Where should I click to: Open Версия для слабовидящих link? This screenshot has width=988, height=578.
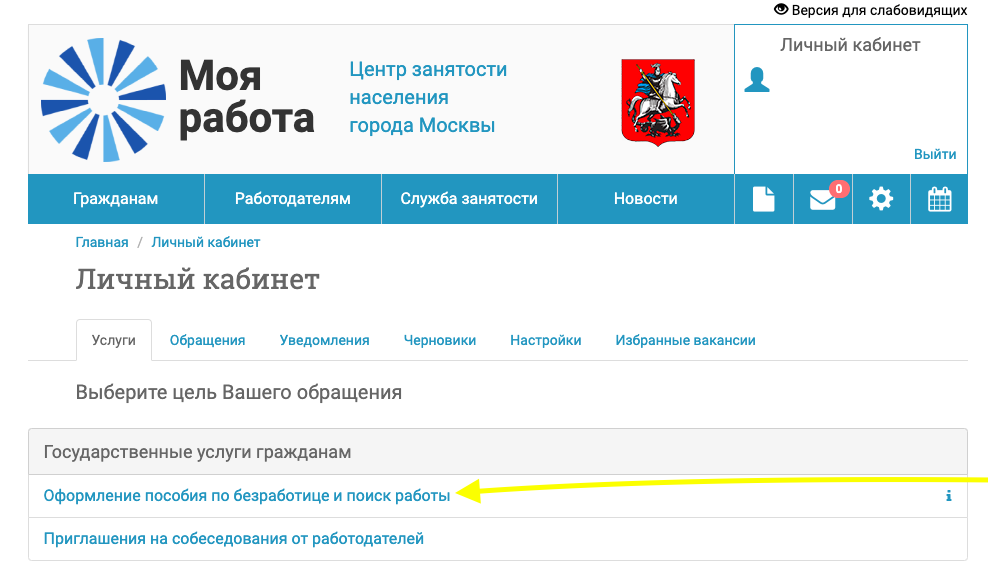pos(879,10)
